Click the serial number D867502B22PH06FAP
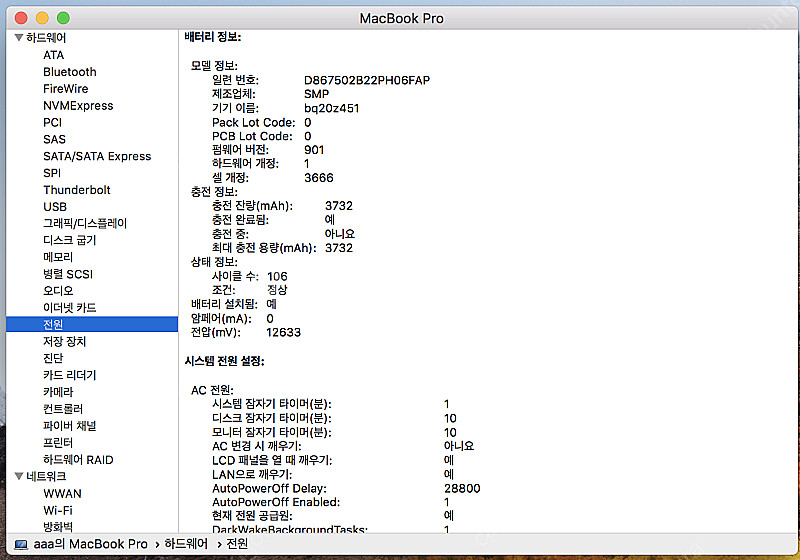Image resolution: width=800 pixels, height=560 pixels. pyautogui.click(x=367, y=80)
